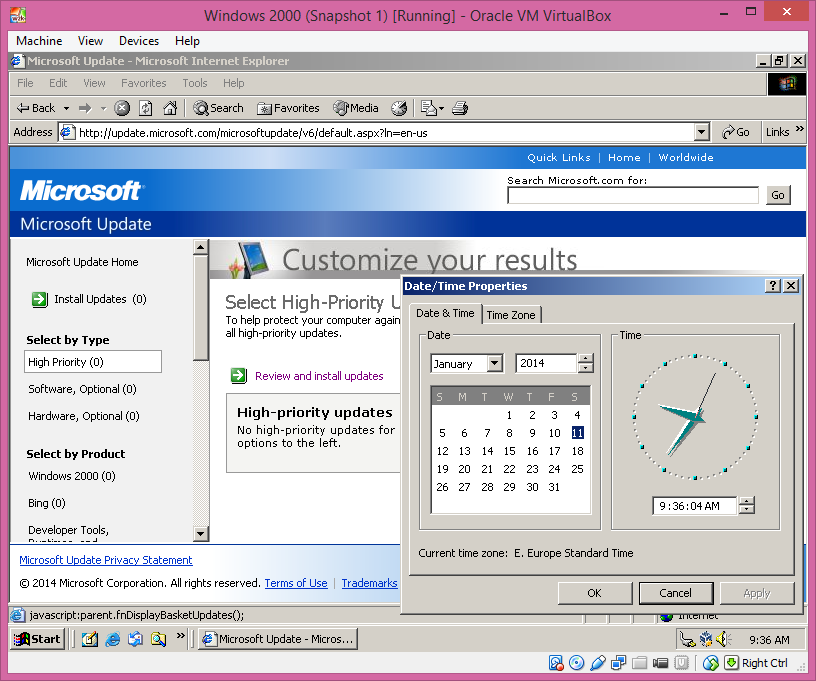816x681 pixels.
Task: Click Review and install updates link
Action: [x=319, y=376]
